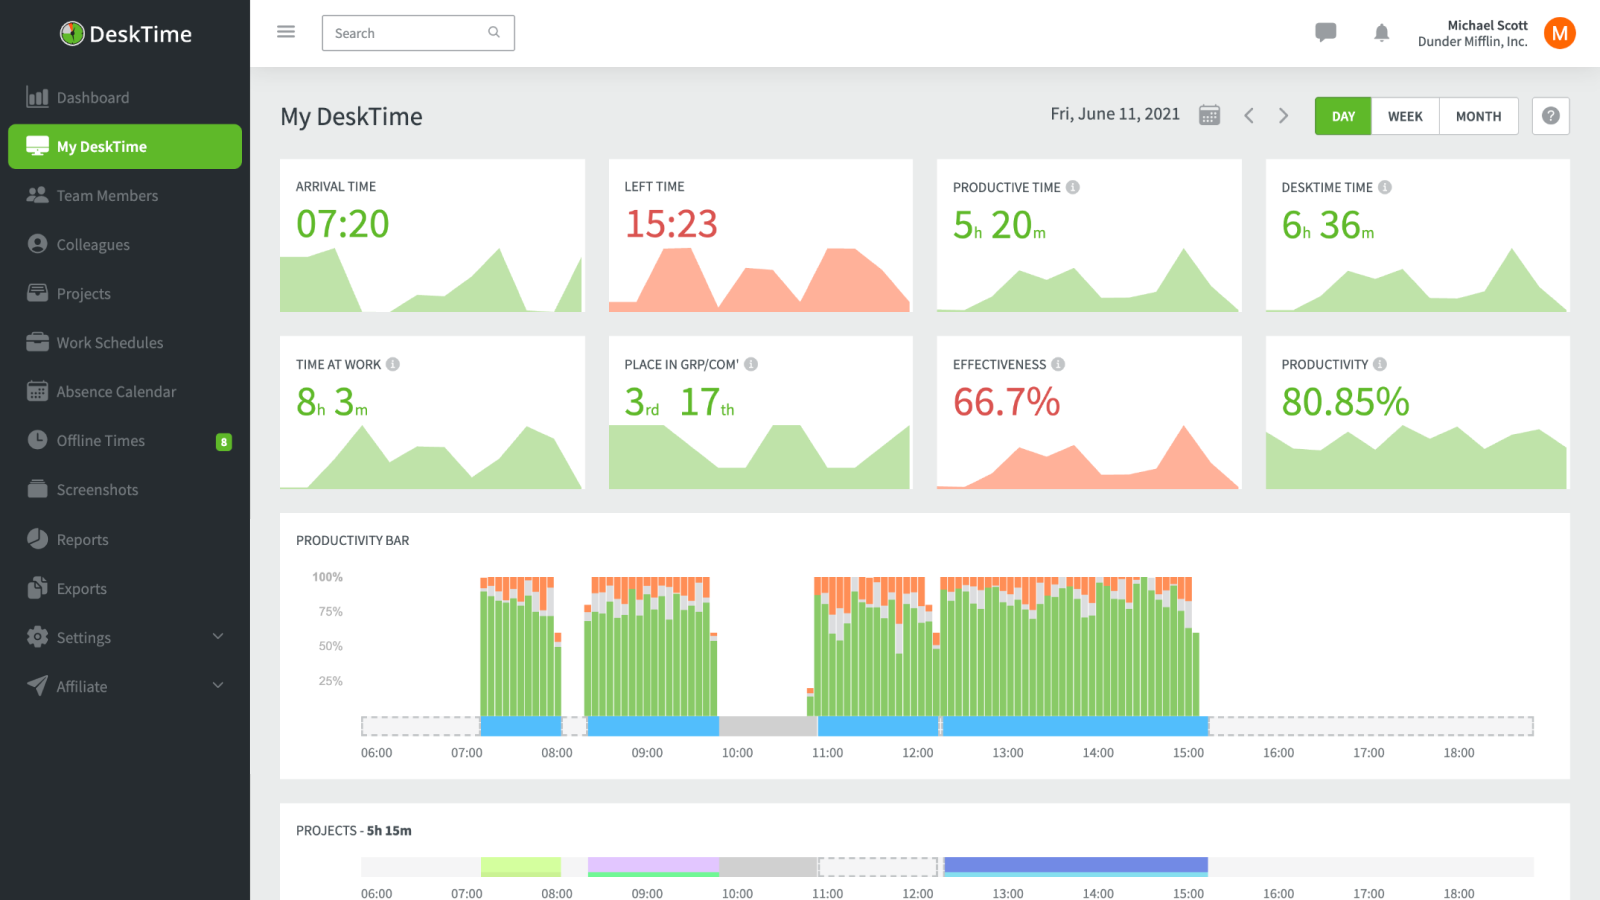Screen dimensions: 1600x900
Task: Switch to the WEEK view tab
Action: (1404, 115)
